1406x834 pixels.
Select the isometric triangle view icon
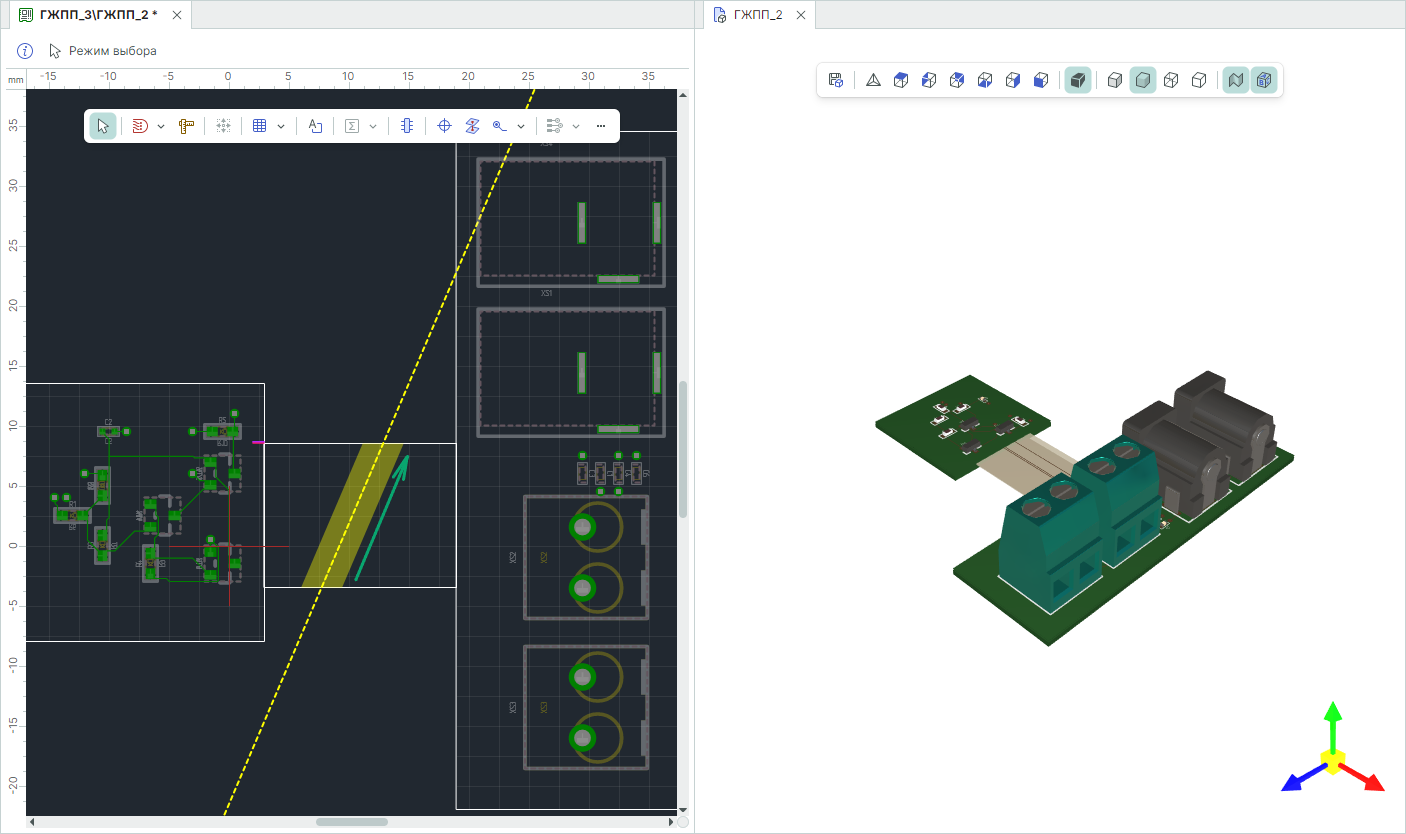(x=873, y=80)
